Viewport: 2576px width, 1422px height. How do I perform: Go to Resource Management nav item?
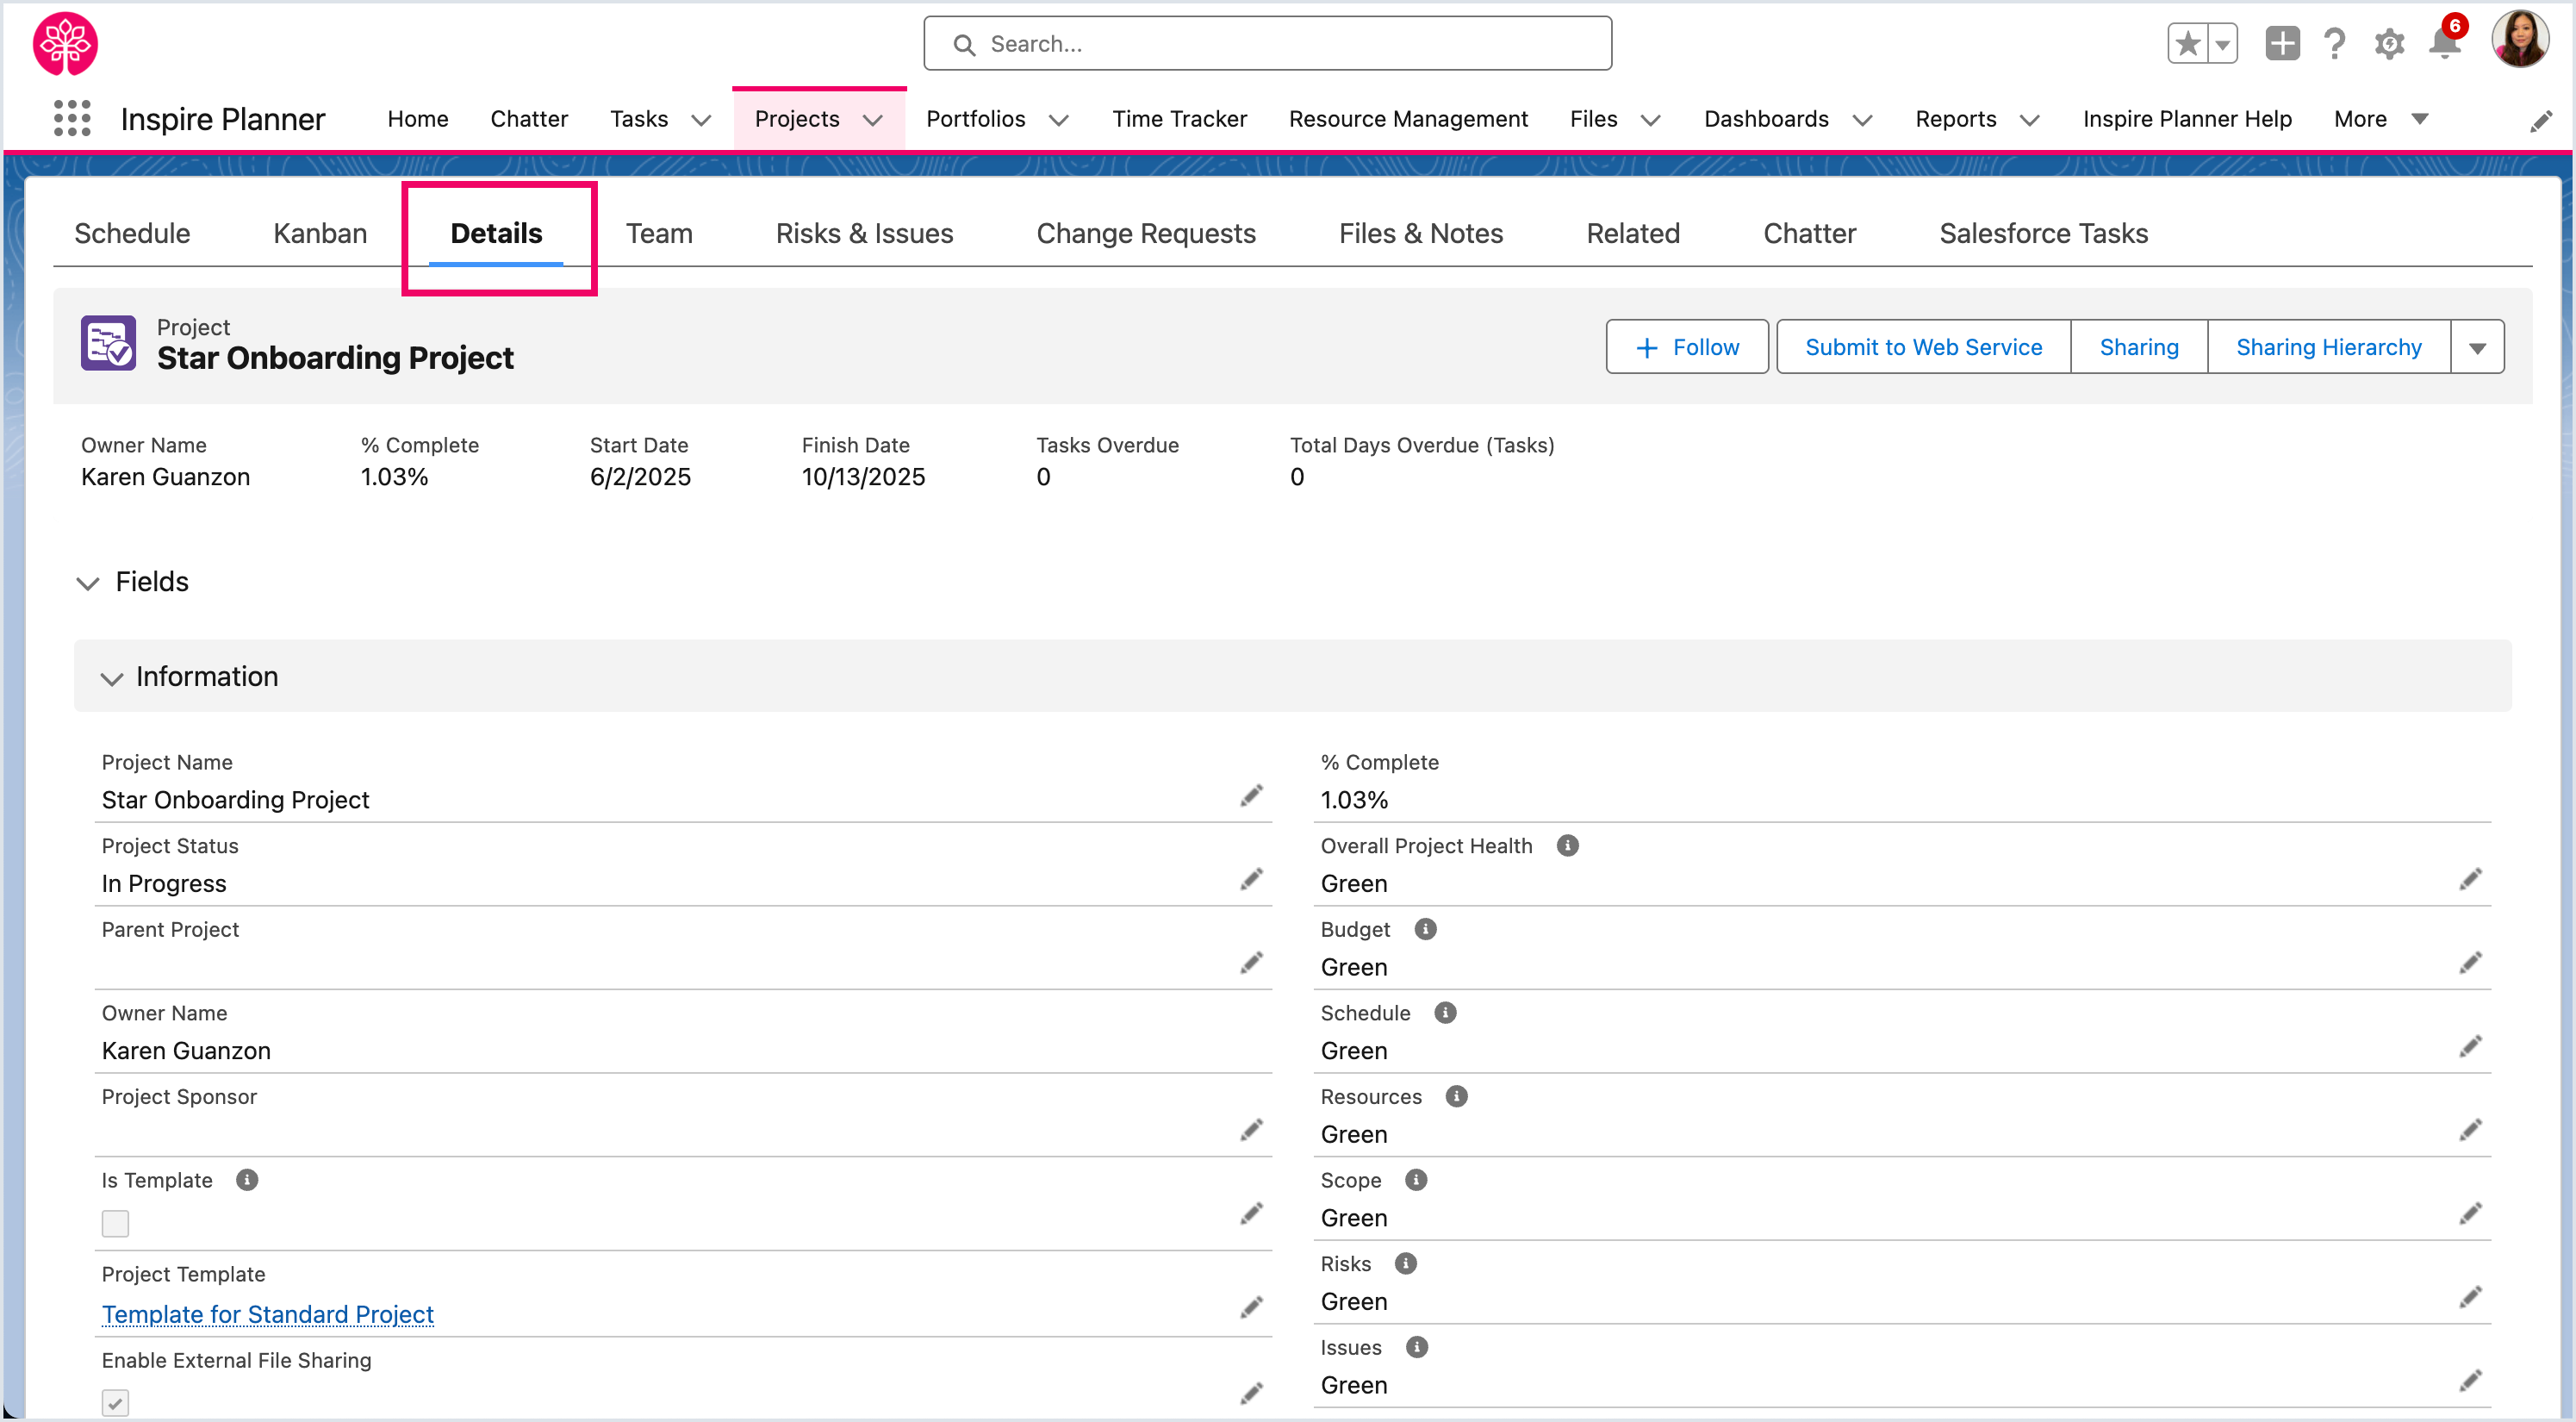click(x=1408, y=119)
